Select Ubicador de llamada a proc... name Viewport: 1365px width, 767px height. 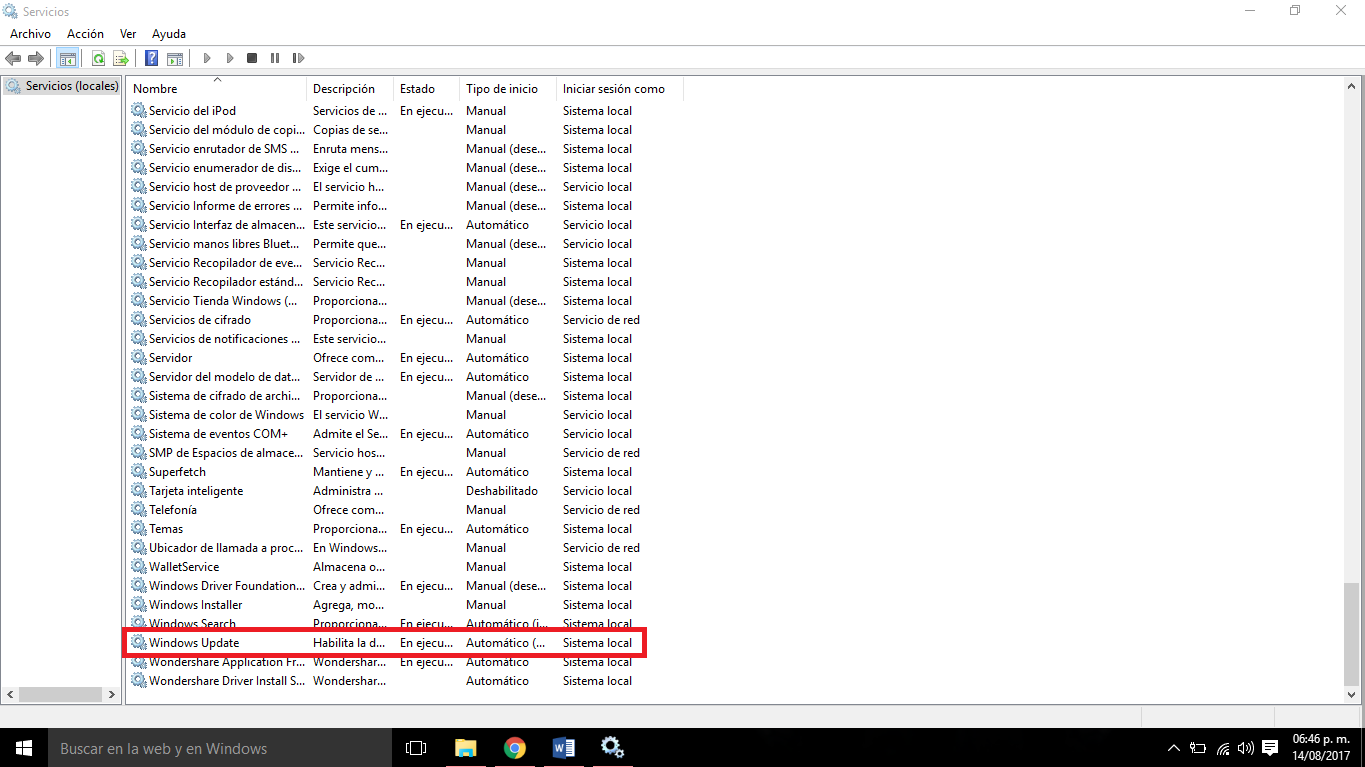[x=226, y=548]
